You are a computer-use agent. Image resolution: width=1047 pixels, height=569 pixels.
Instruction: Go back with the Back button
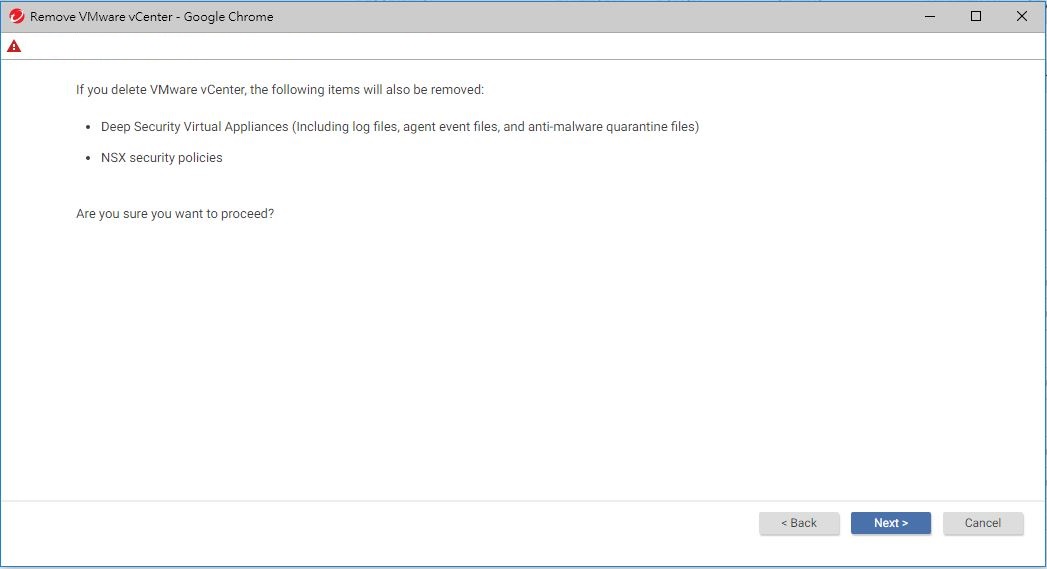[x=798, y=523]
